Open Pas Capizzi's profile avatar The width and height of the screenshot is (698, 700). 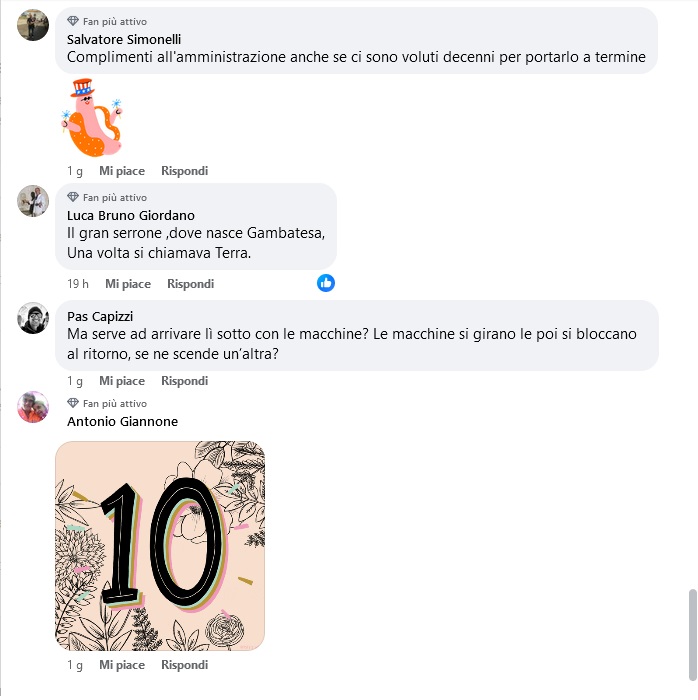[33, 318]
